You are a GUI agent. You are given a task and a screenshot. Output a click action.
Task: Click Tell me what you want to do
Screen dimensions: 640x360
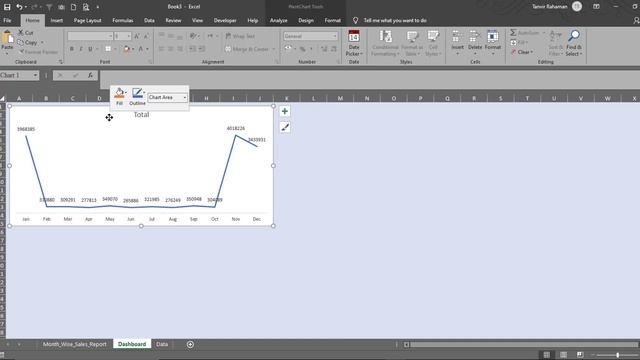[x=395, y=20]
